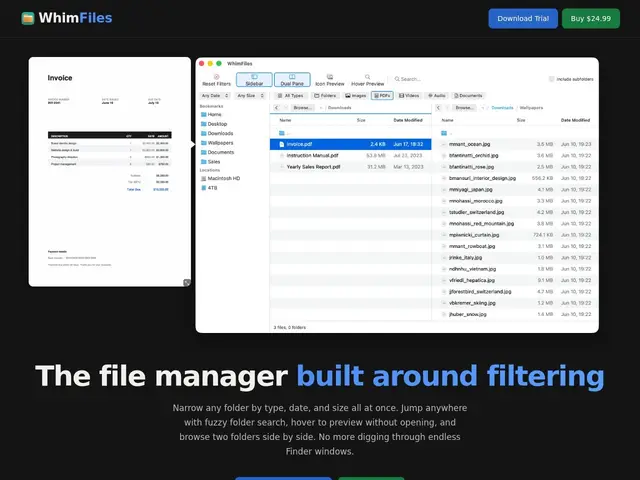Image resolution: width=640 pixels, height=480 pixels.
Task: Click the Download Trial button in header
Action: pos(523,18)
